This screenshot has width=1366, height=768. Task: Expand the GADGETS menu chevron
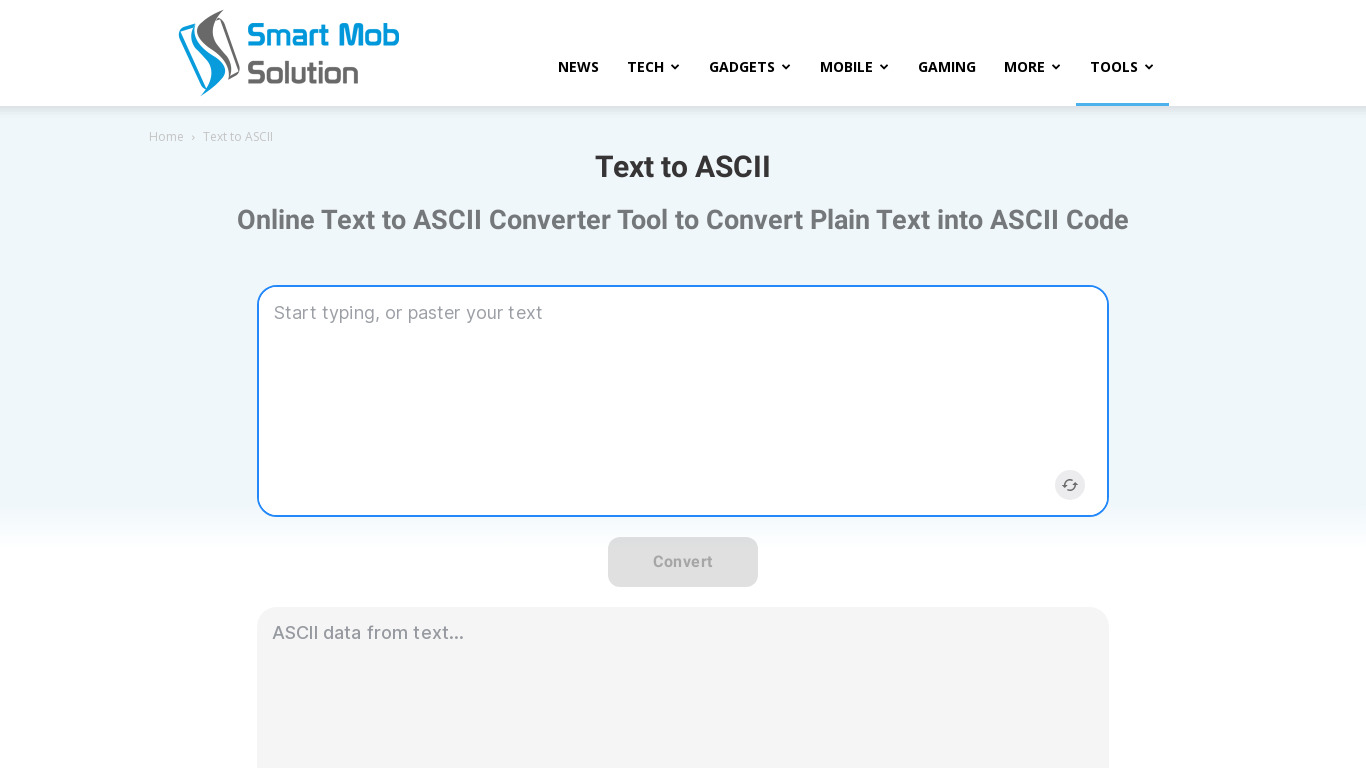coord(786,67)
